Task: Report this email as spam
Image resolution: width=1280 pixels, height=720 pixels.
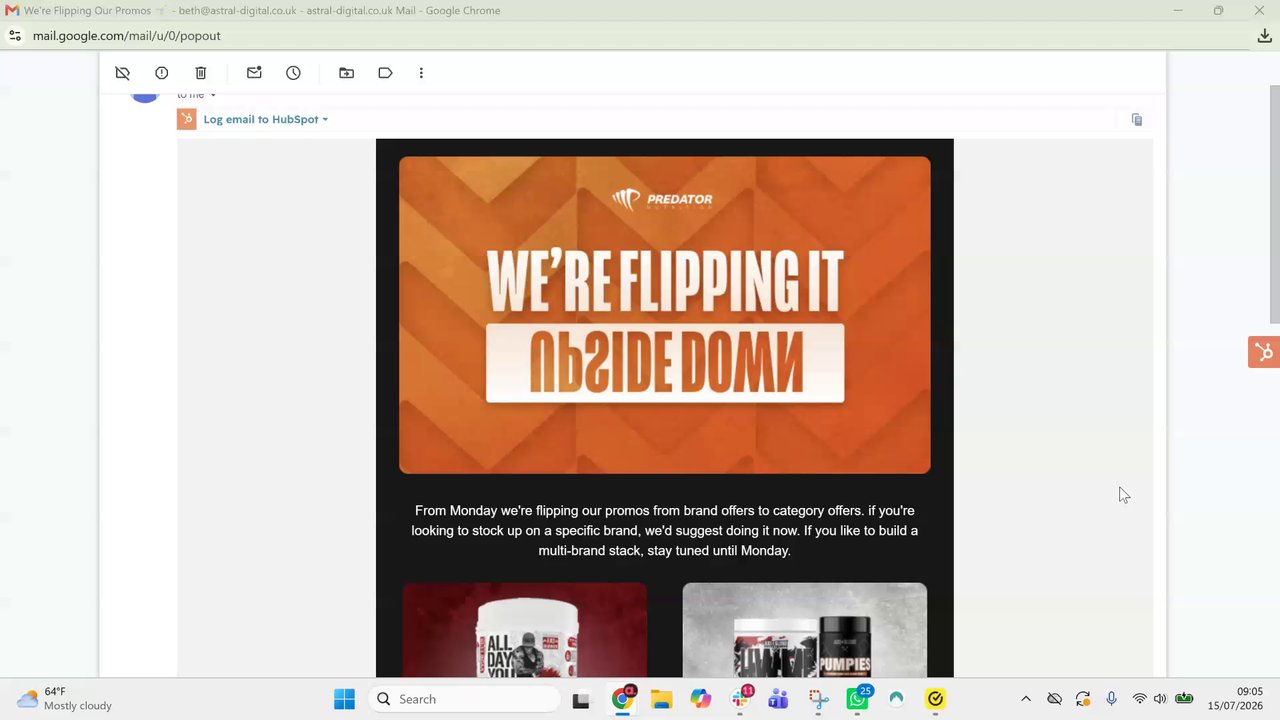Action: [x=162, y=73]
